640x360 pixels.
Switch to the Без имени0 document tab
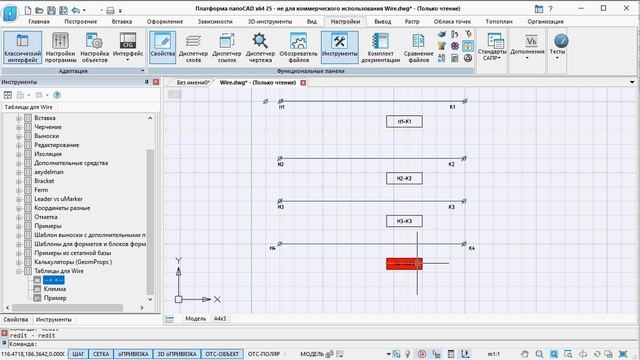point(193,82)
